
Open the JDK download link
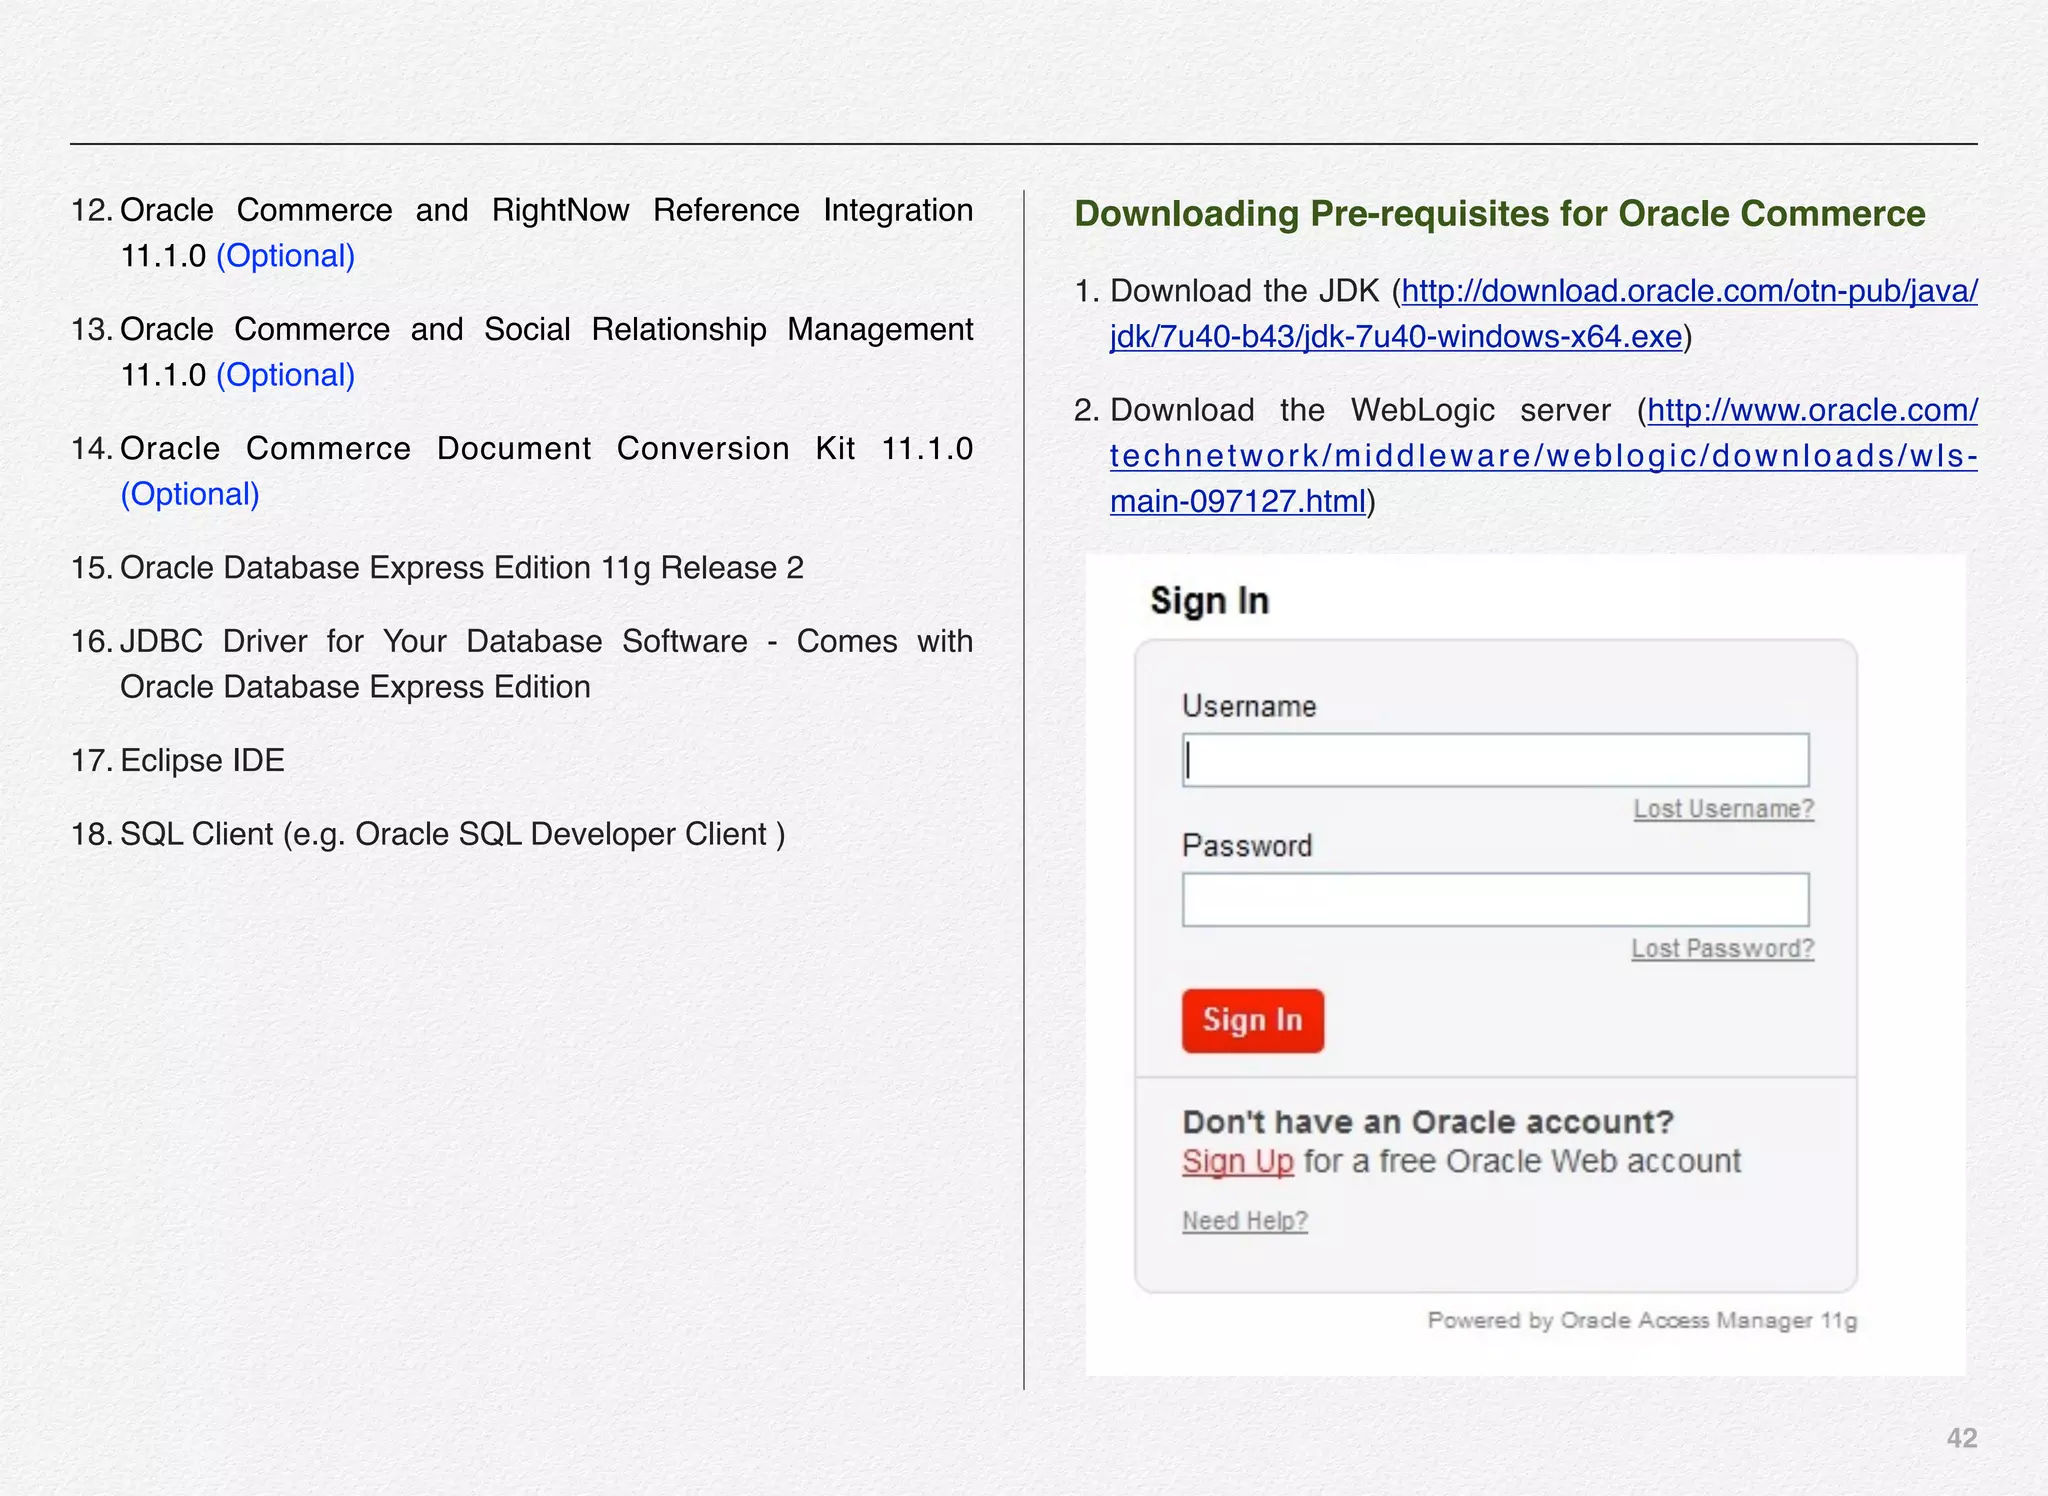(x=1543, y=314)
